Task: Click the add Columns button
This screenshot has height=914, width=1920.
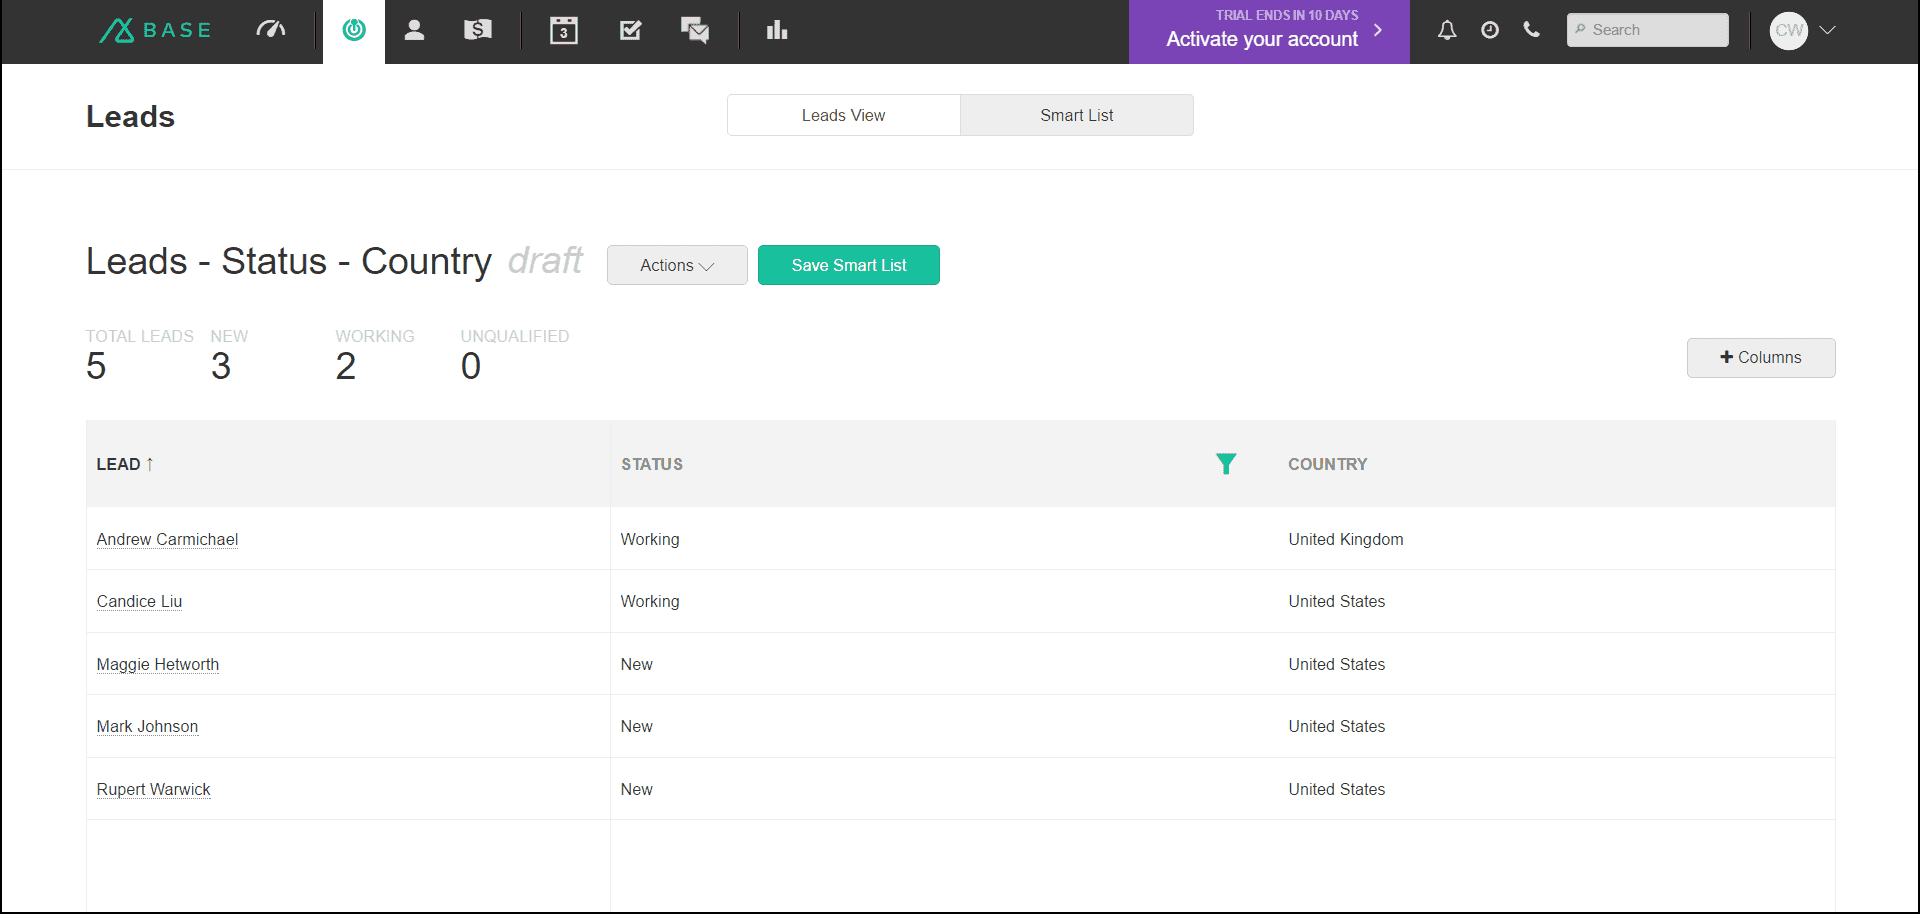Action: coord(1761,358)
